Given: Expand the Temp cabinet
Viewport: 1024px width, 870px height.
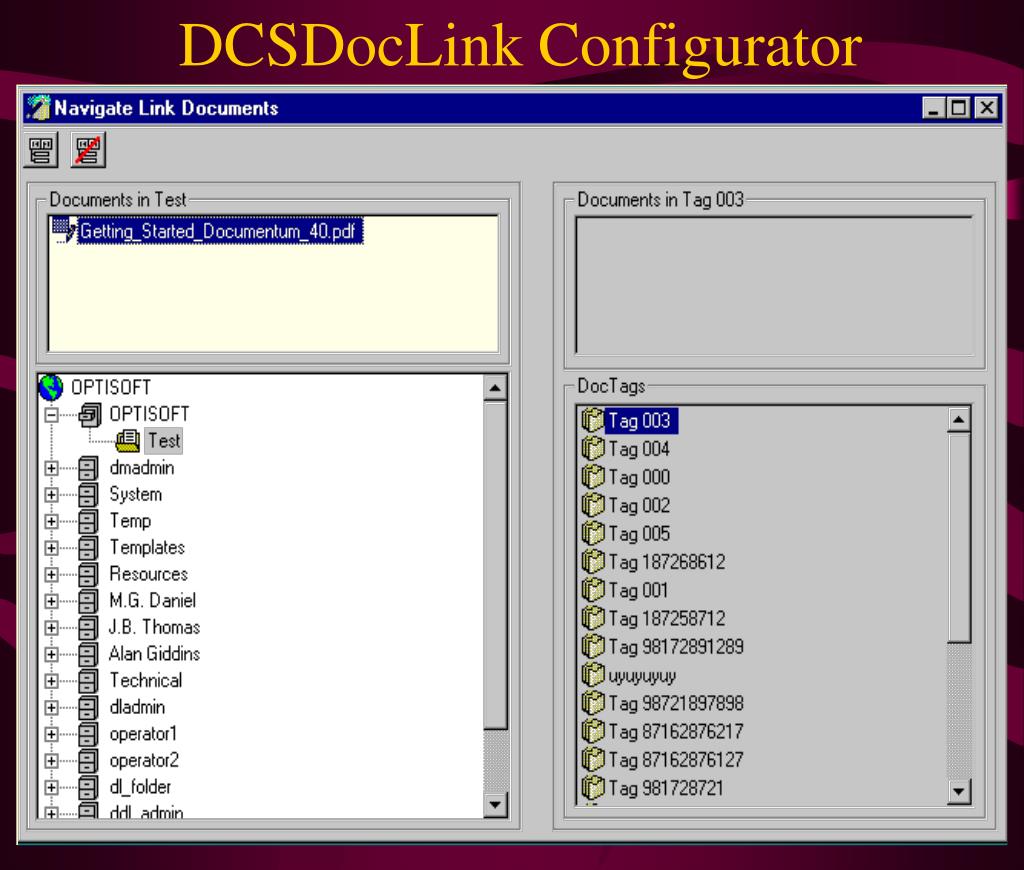Looking at the screenshot, I should tap(52, 521).
